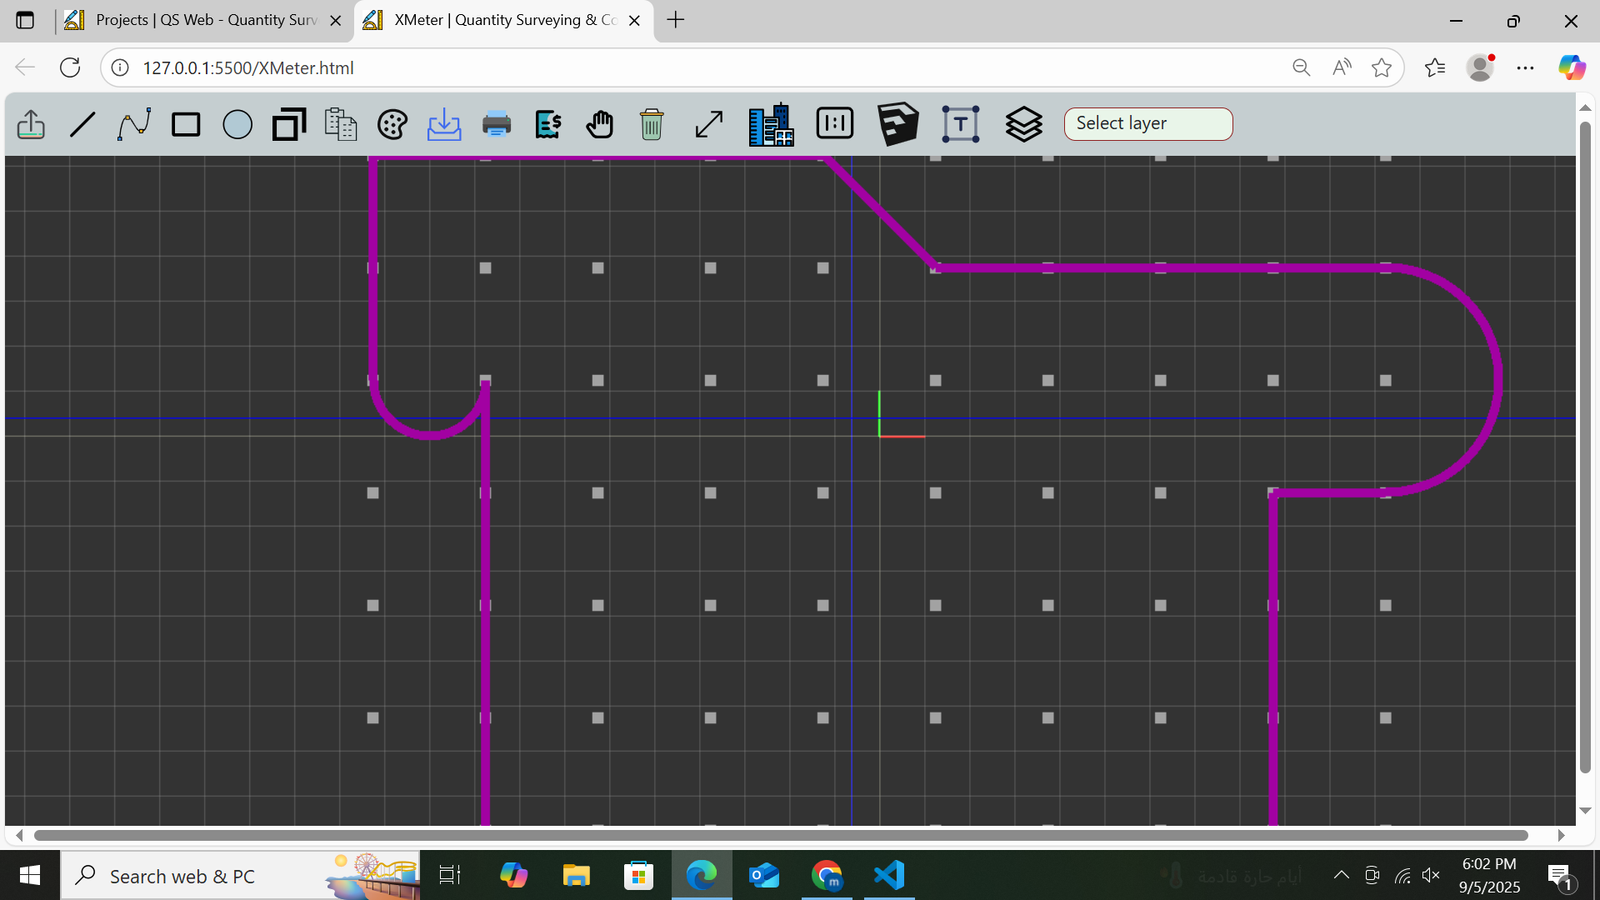The image size is (1600, 900).
Task: Select the Rectangle drawing tool
Action: point(186,125)
